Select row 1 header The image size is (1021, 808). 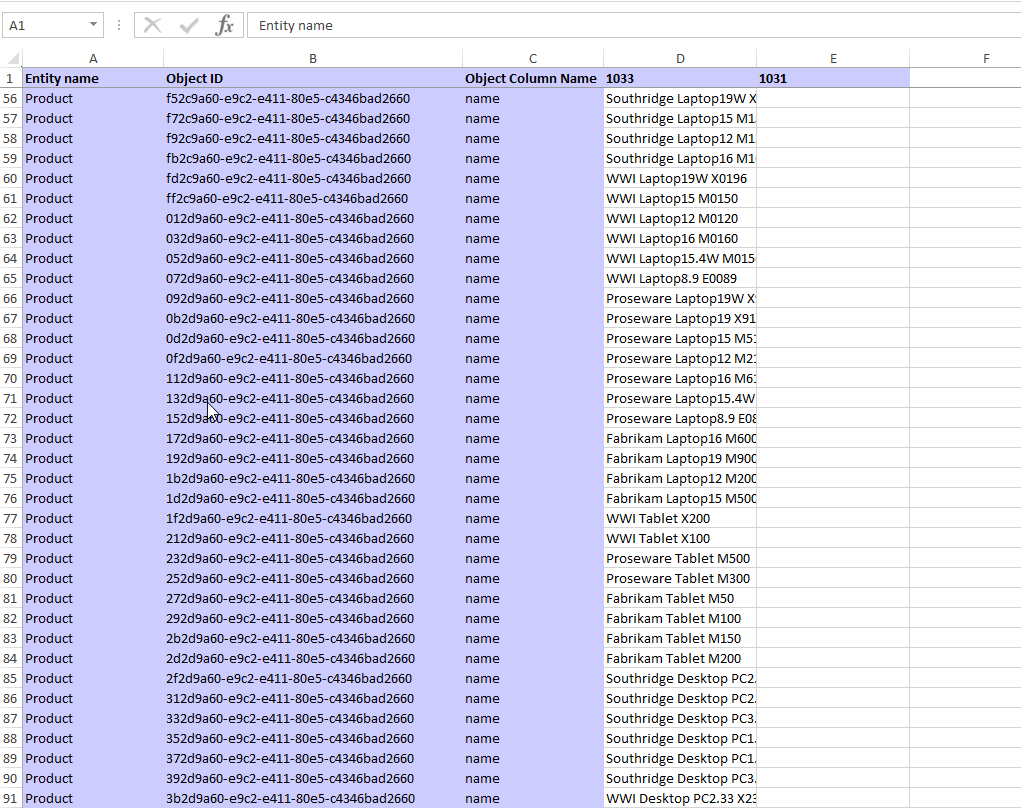tap(10, 79)
